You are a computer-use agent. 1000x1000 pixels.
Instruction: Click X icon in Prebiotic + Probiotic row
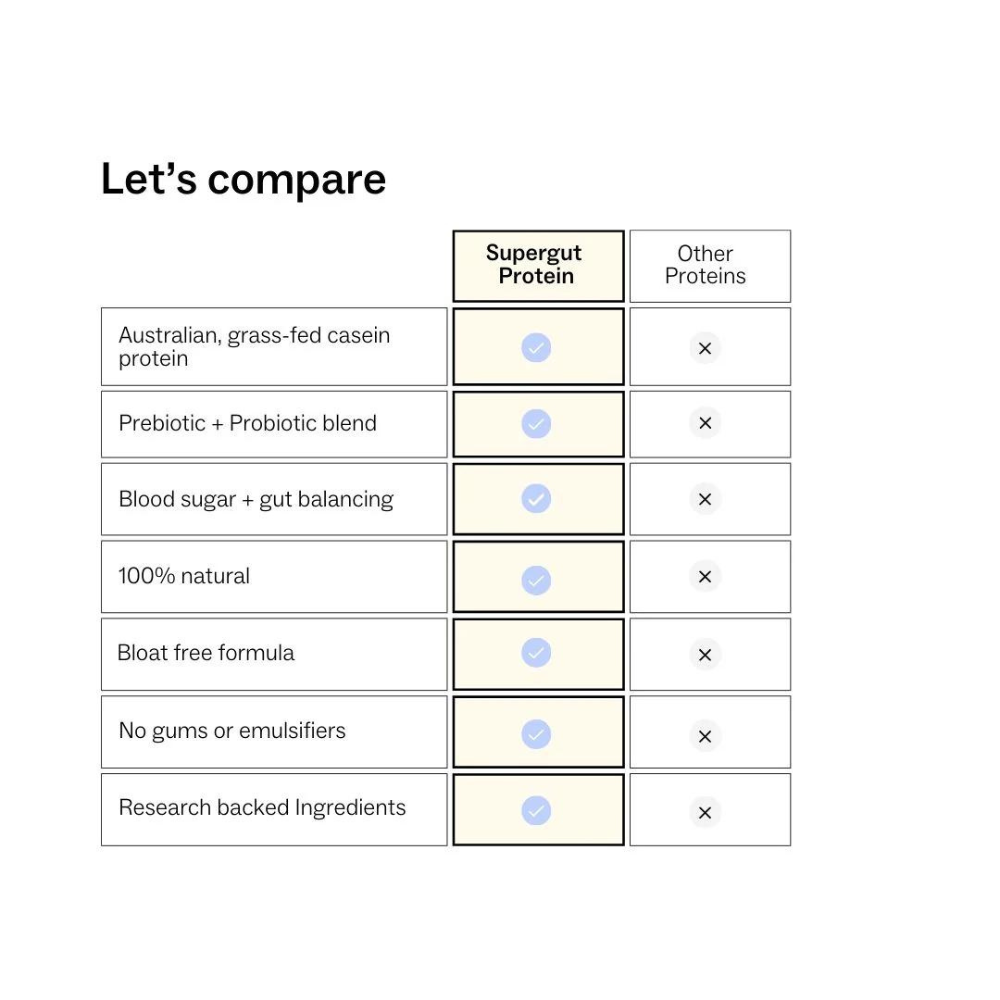coord(705,423)
